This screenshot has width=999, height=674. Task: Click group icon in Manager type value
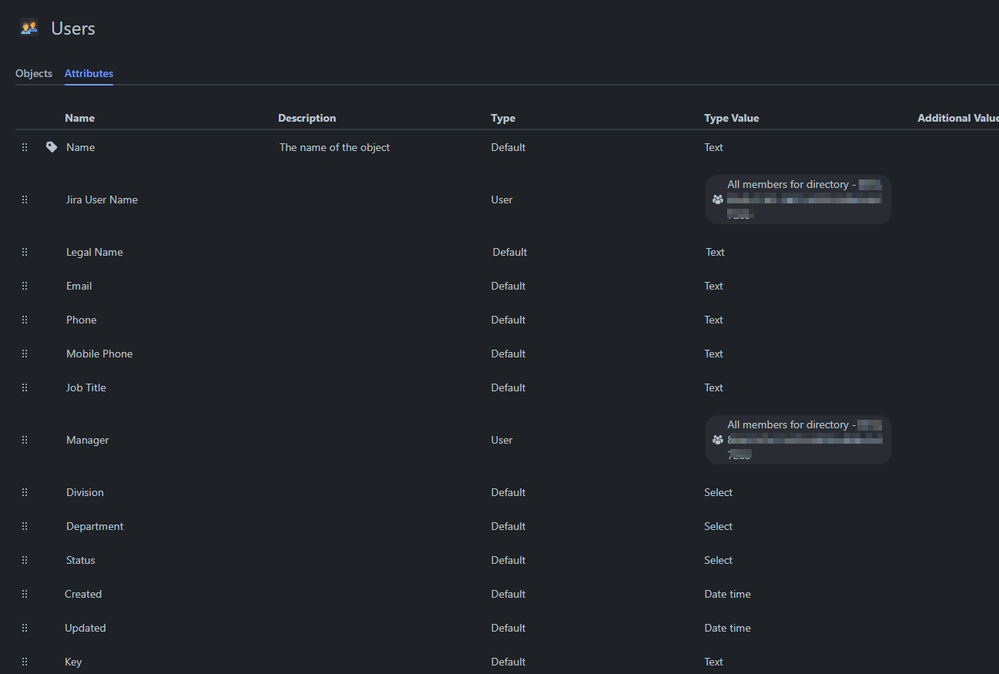click(717, 440)
